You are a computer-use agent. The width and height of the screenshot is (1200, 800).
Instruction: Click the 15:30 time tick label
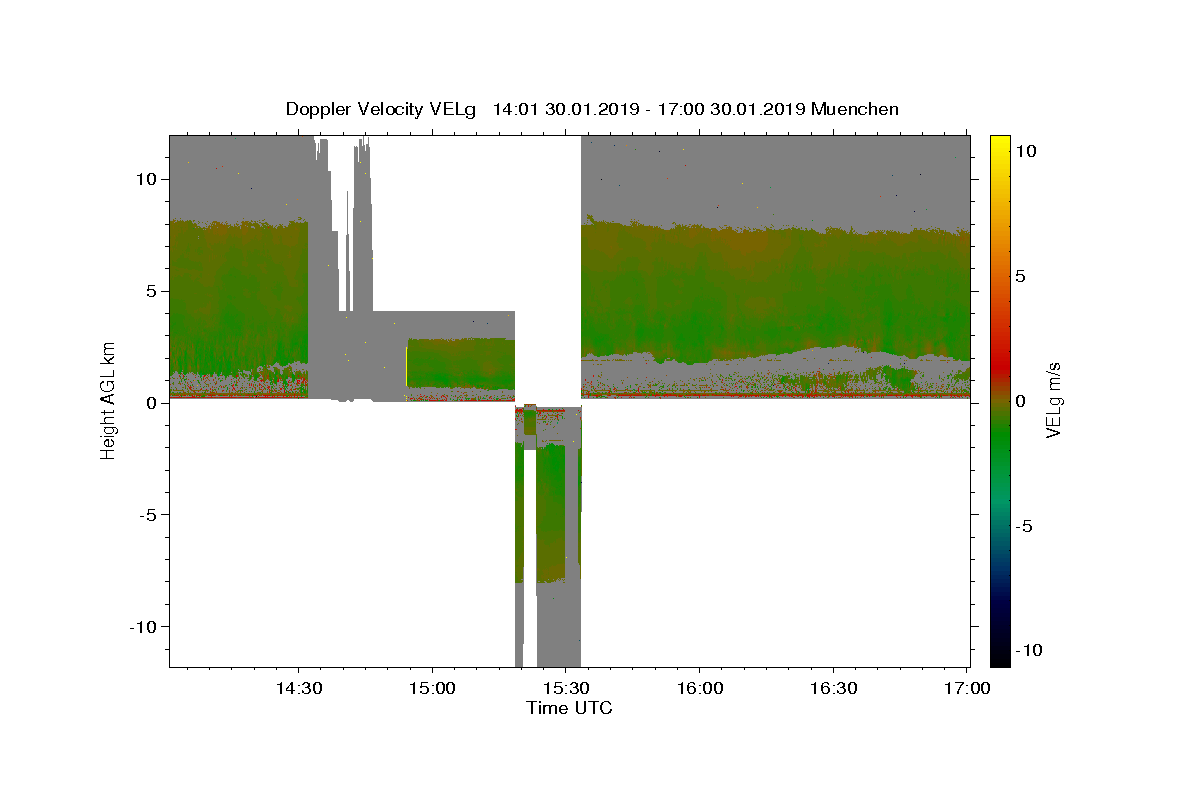(x=566, y=688)
